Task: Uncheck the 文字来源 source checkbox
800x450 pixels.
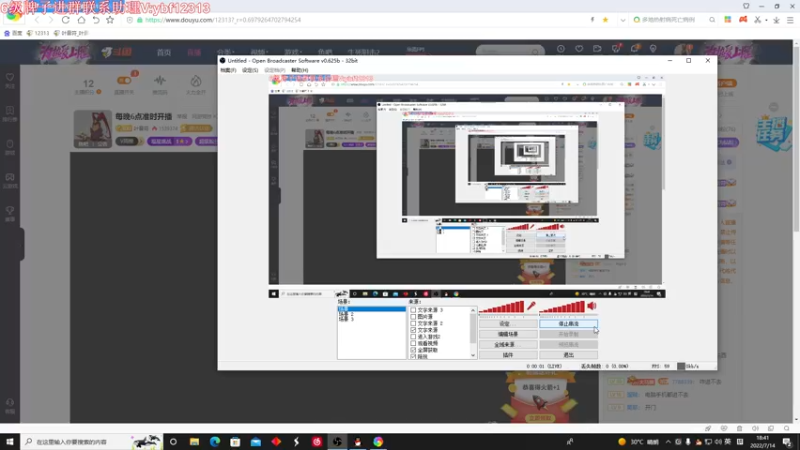Action: 413,330
